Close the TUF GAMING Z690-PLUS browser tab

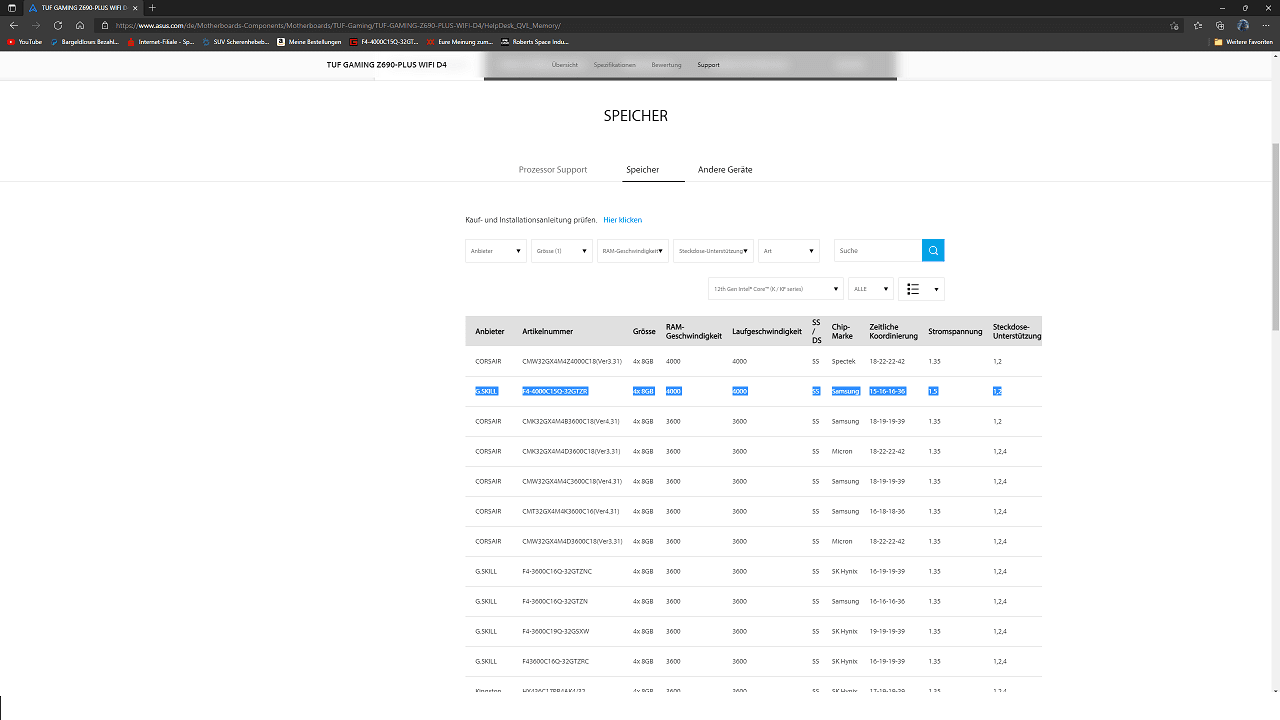(135, 8)
